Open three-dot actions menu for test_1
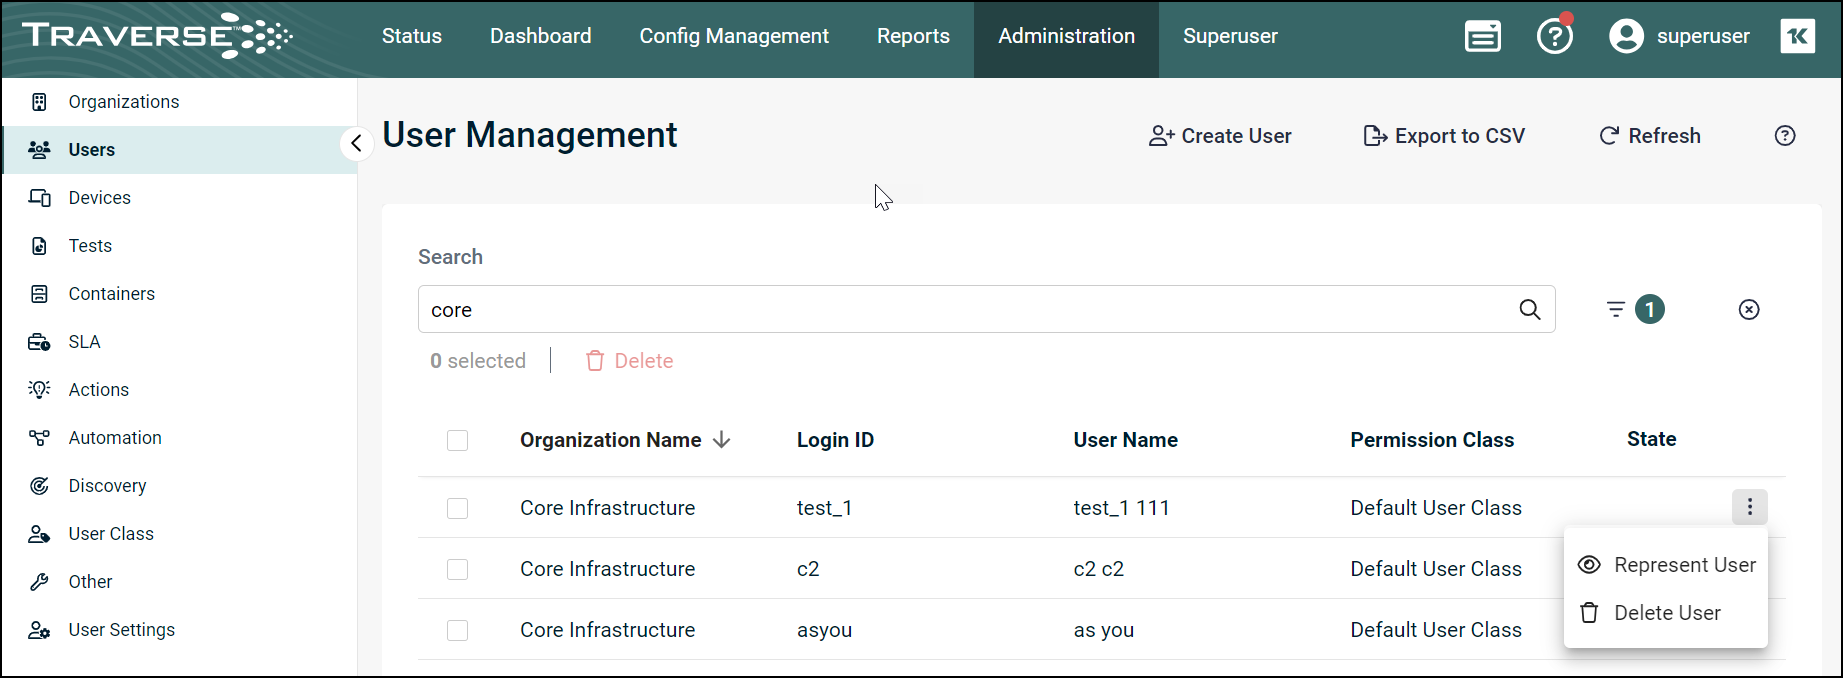The width and height of the screenshot is (1843, 678). (x=1749, y=507)
